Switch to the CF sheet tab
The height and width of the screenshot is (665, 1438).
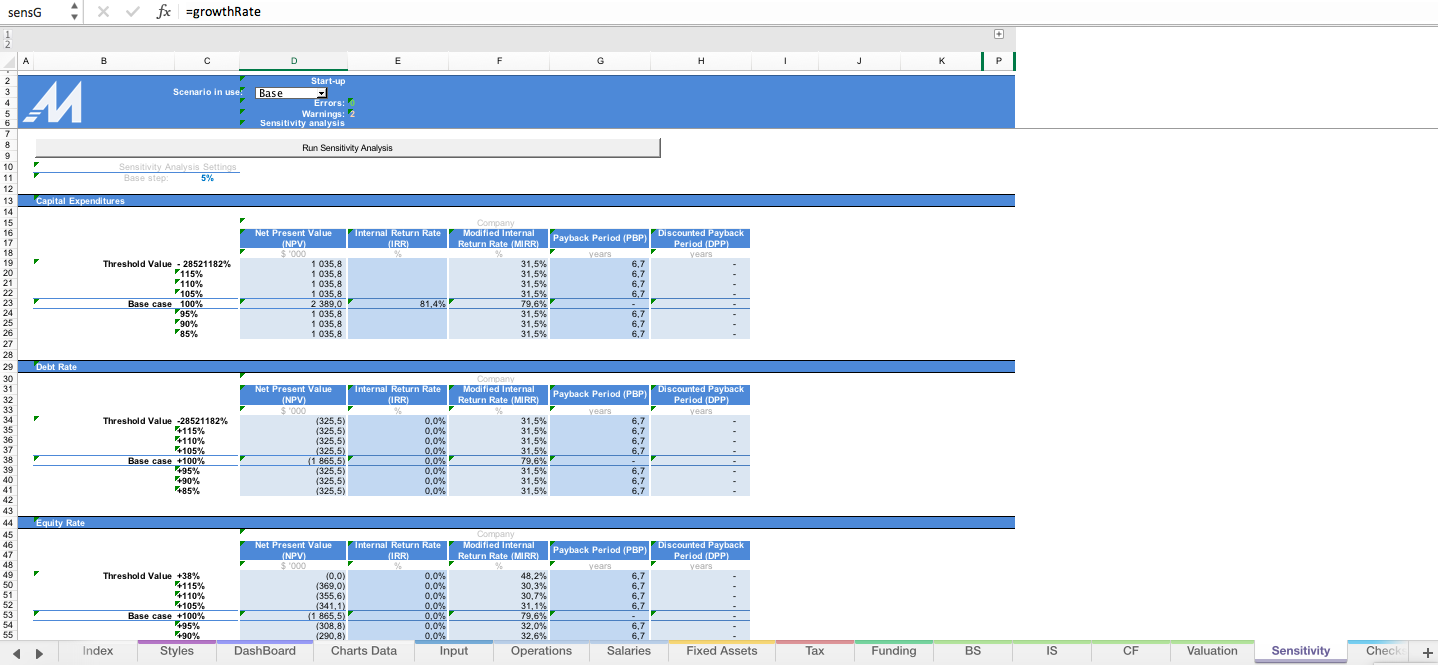point(1131,650)
